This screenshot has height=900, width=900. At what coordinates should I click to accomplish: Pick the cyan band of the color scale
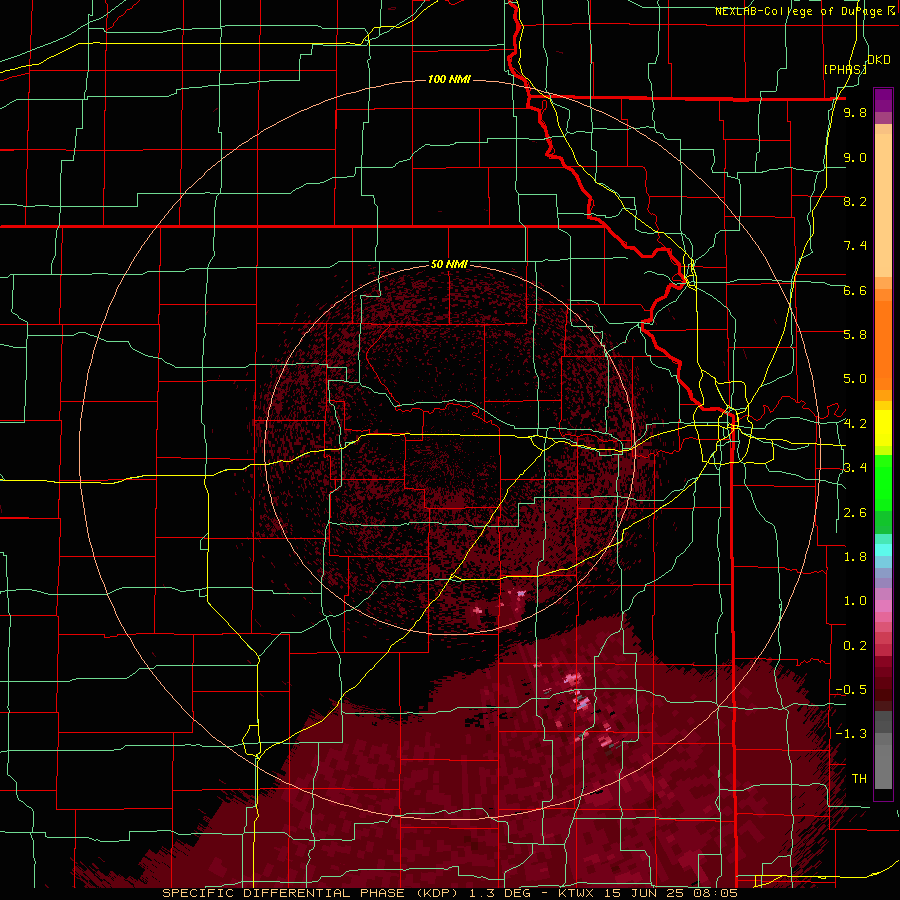tap(883, 550)
